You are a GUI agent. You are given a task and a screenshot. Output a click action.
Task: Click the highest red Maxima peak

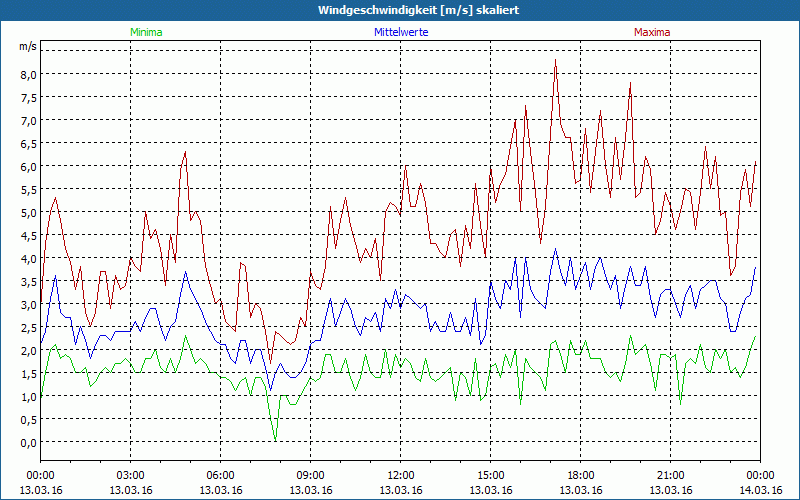(x=555, y=61)
